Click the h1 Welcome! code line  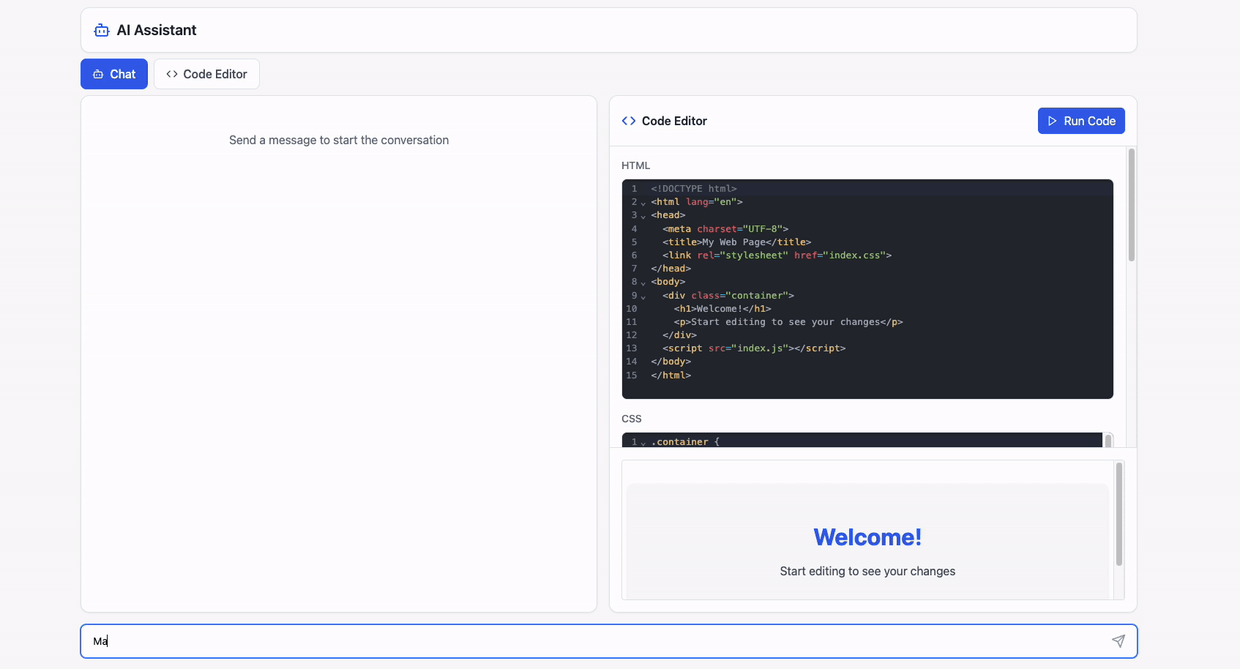(x=722, y=309)
